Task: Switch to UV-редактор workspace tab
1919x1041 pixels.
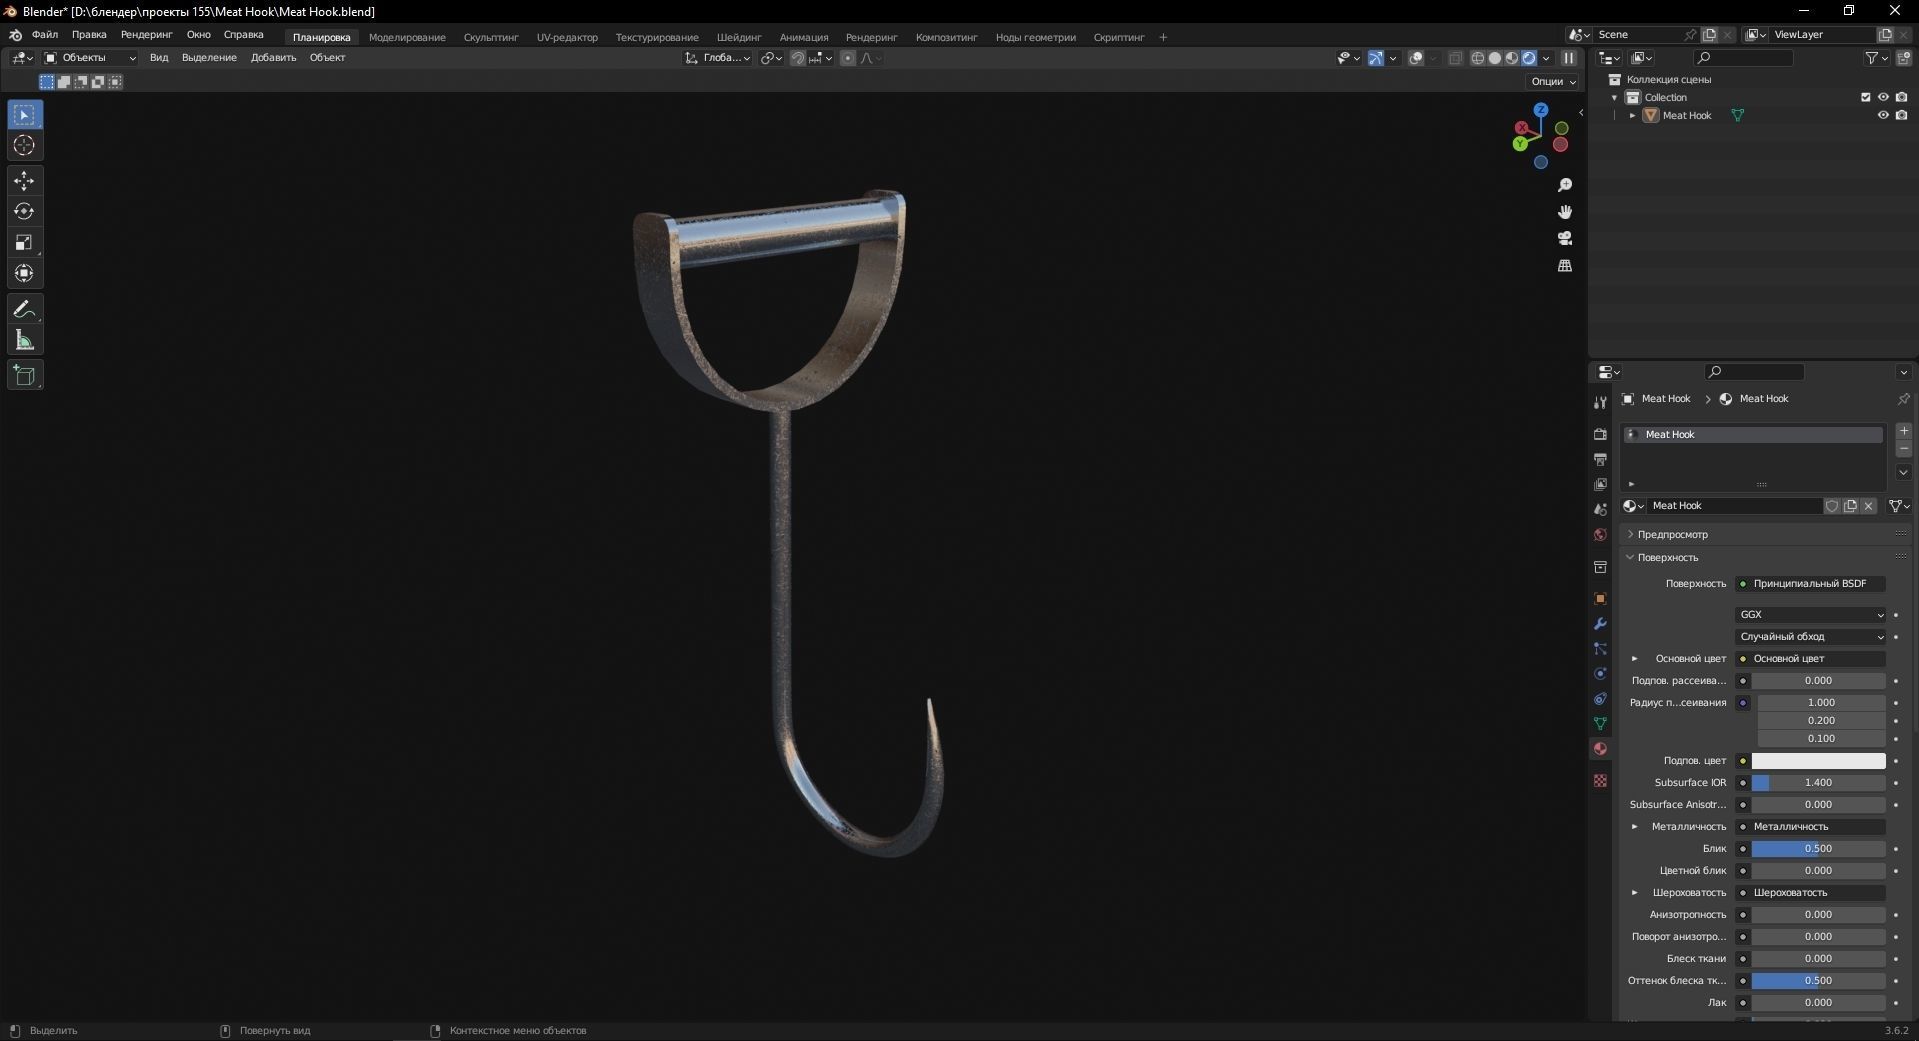Action: (x=567, y=37)
